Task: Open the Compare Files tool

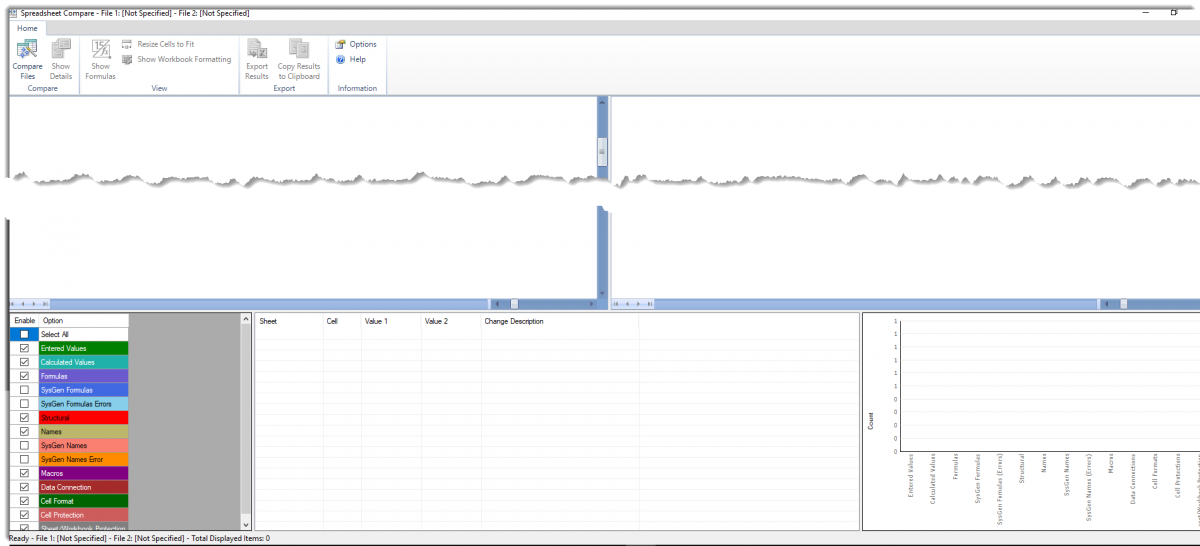Action: click(x=27, y=59)
